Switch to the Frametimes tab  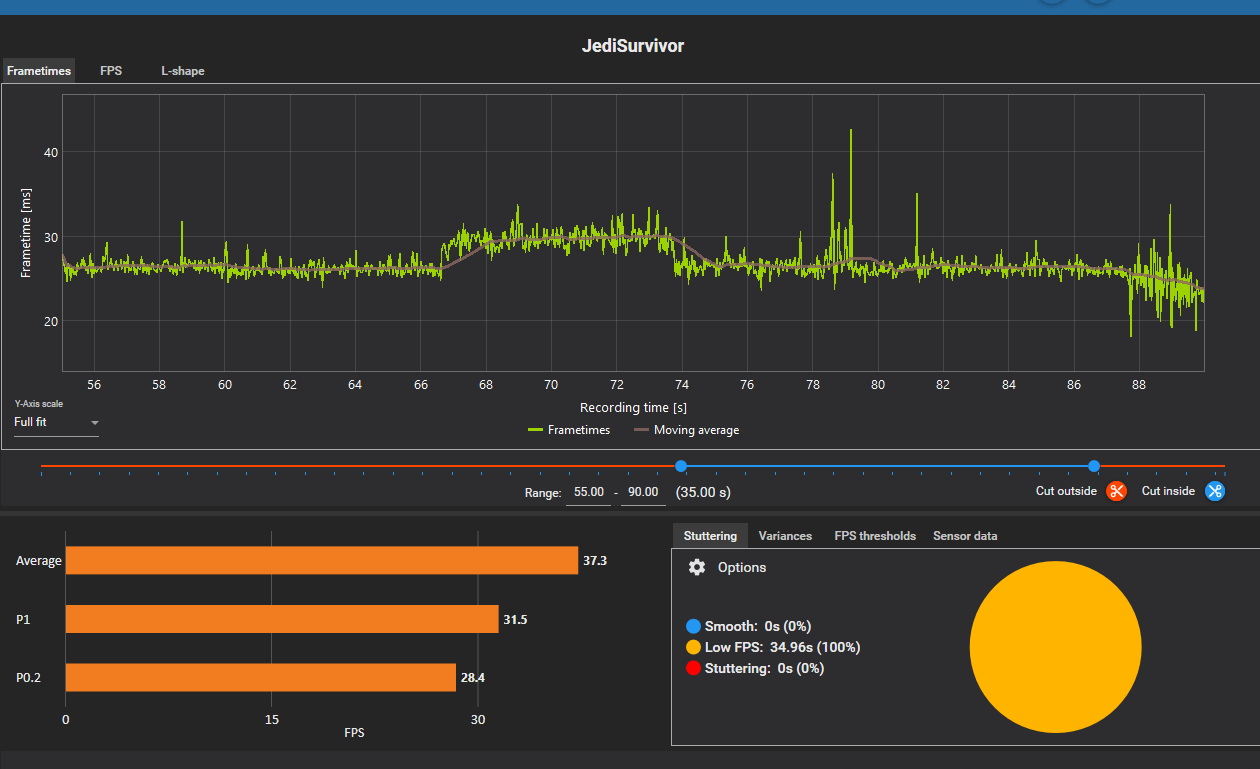point(39,71)
